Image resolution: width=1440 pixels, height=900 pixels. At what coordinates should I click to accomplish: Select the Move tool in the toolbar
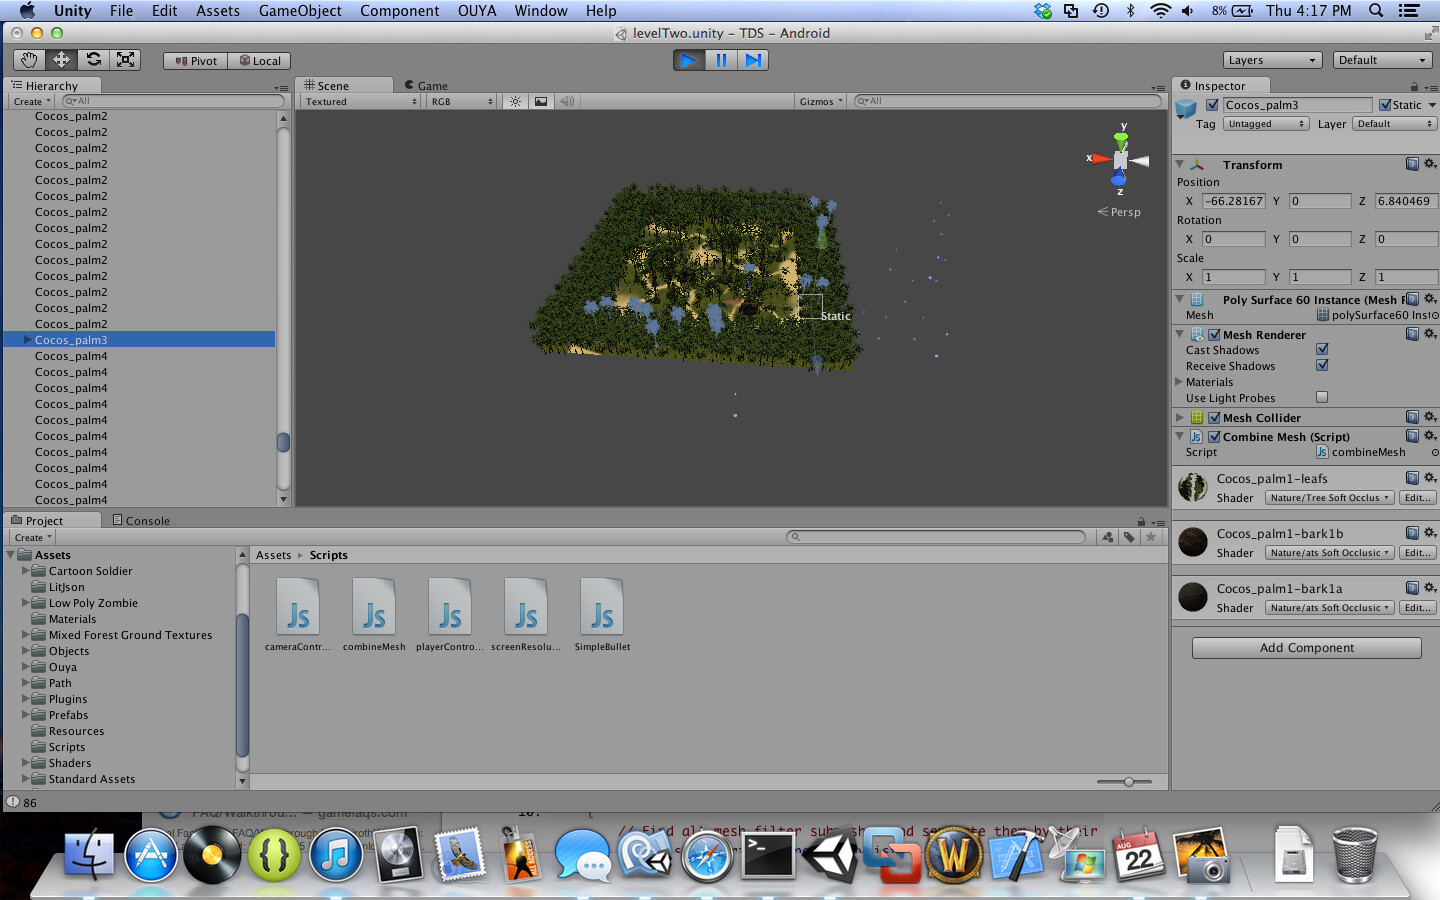click(x=60, y=60)
